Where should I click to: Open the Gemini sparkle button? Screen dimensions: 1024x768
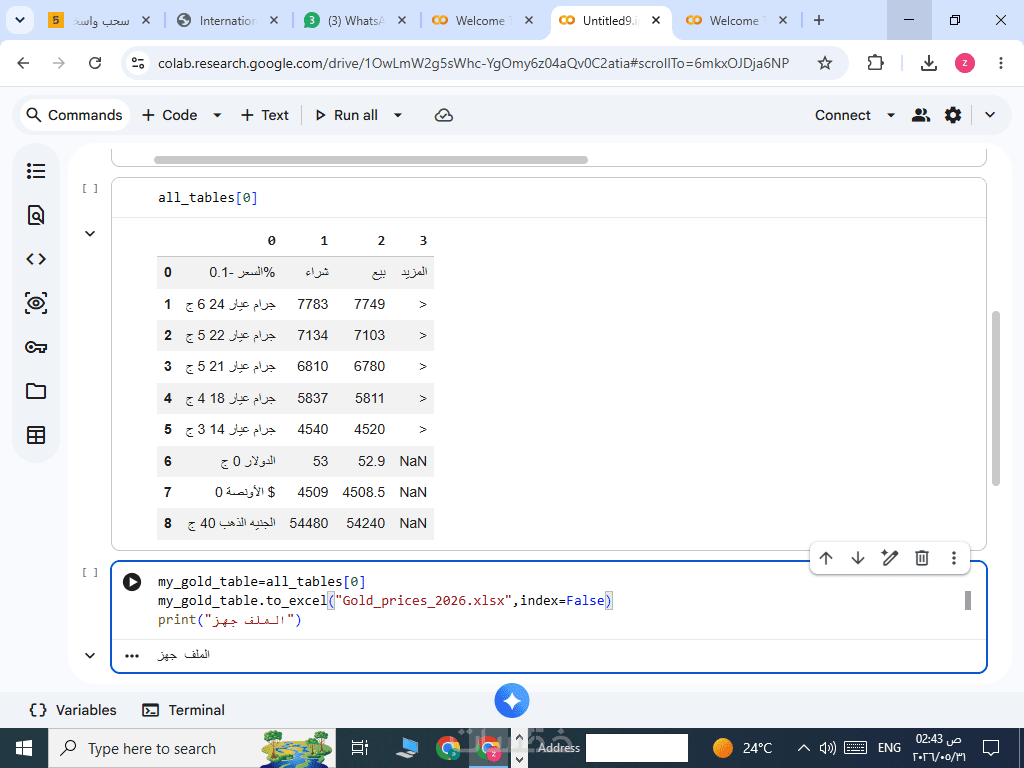512,701
